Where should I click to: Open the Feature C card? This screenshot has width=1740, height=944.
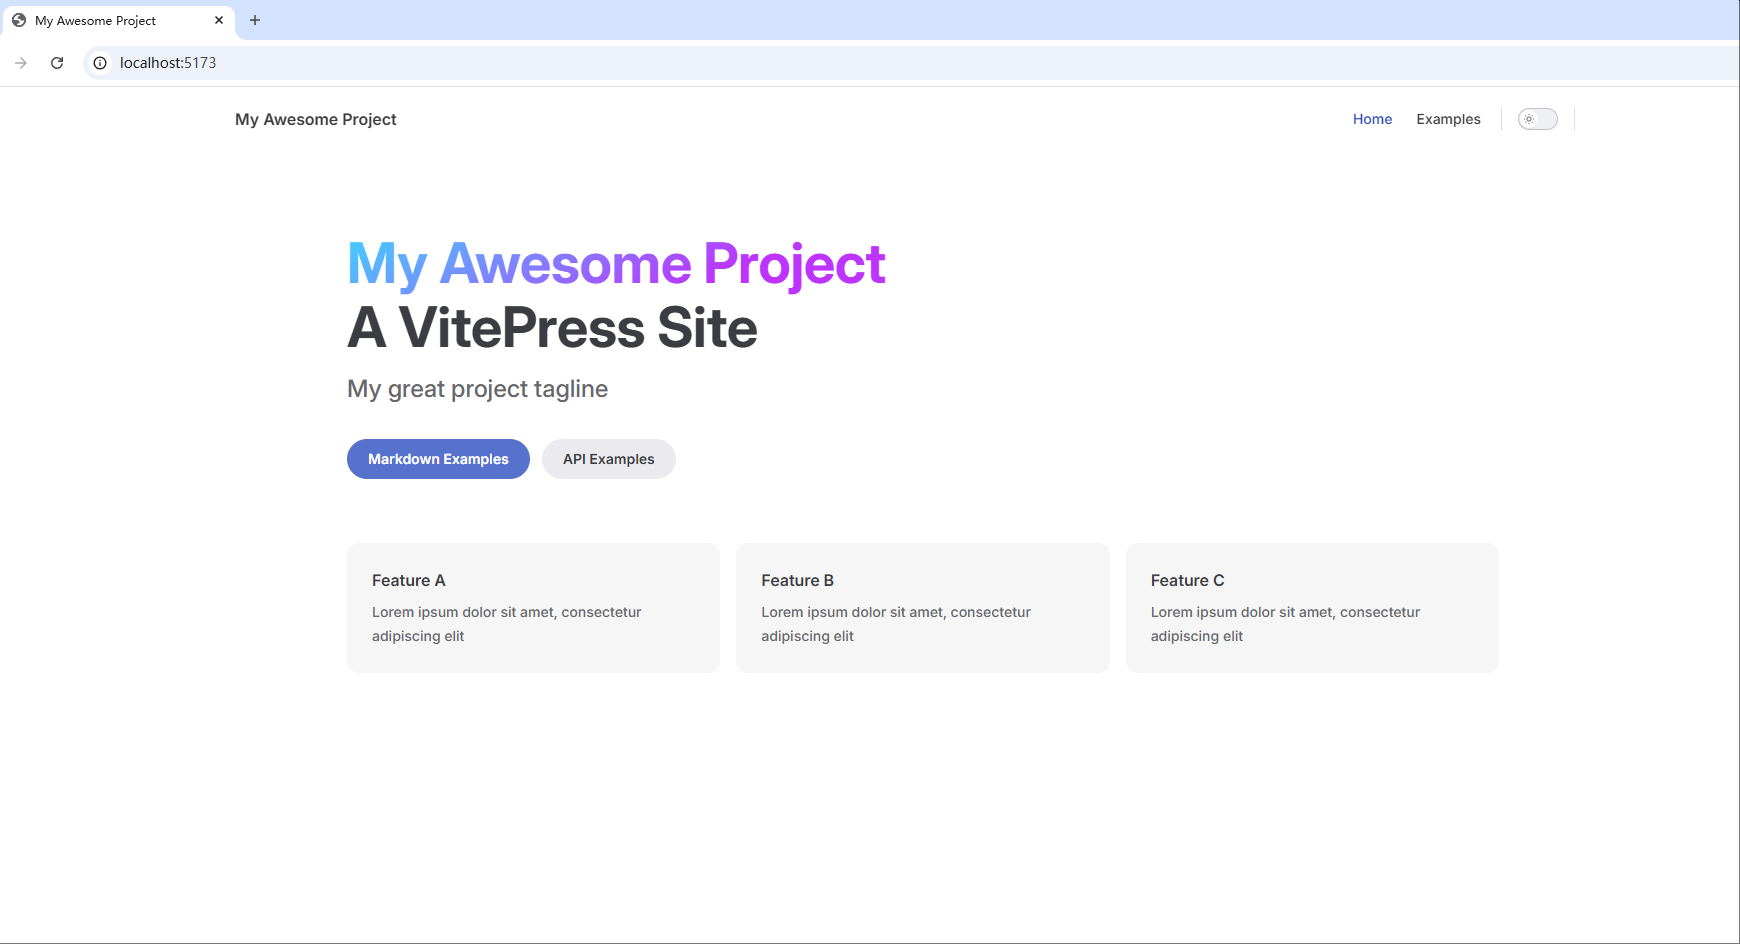1311,607
